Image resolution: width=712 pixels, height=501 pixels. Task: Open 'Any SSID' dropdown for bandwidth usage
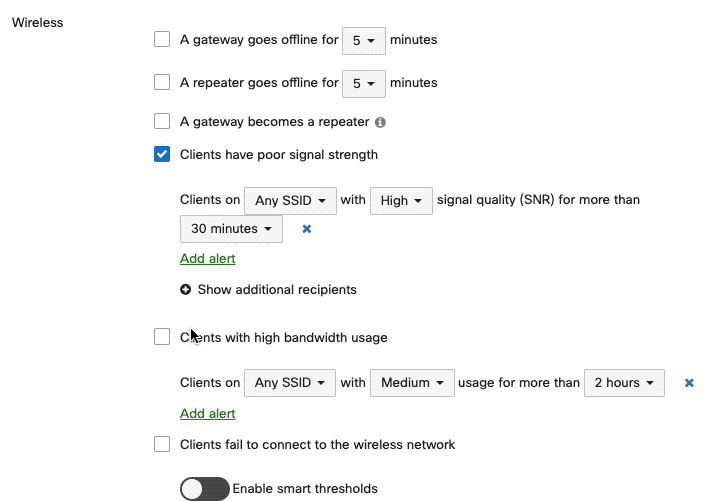[x=290, y=383]
